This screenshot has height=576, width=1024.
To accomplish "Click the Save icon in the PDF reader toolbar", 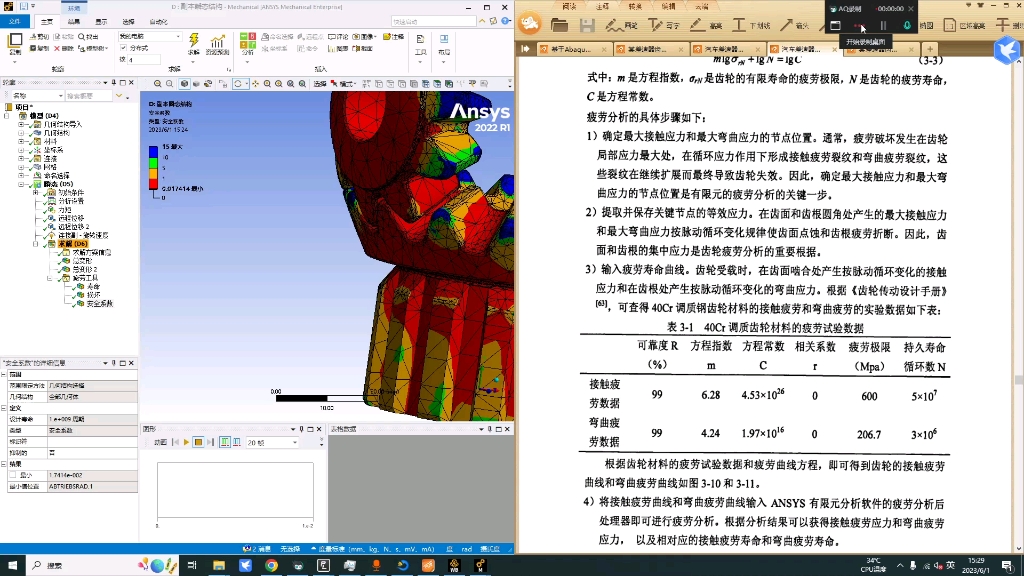I will [x=588, y=24].
